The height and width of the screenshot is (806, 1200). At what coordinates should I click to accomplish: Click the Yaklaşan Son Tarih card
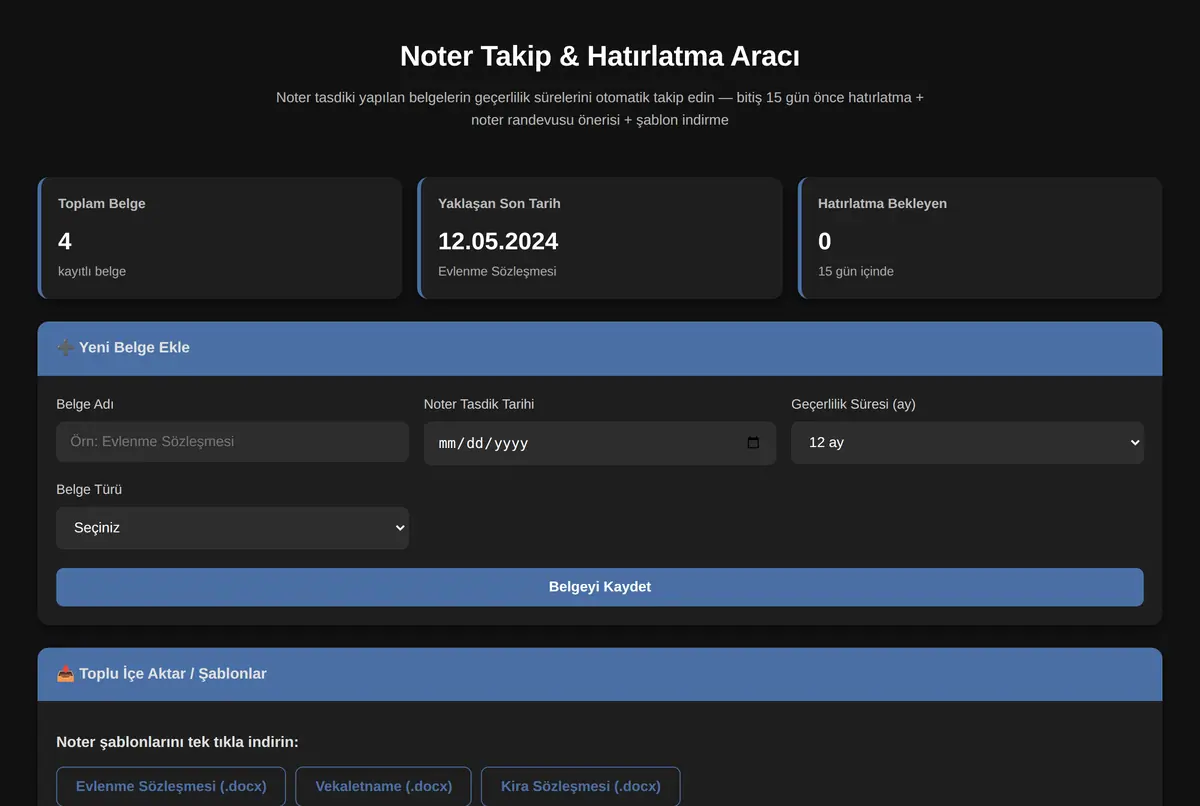600,238
